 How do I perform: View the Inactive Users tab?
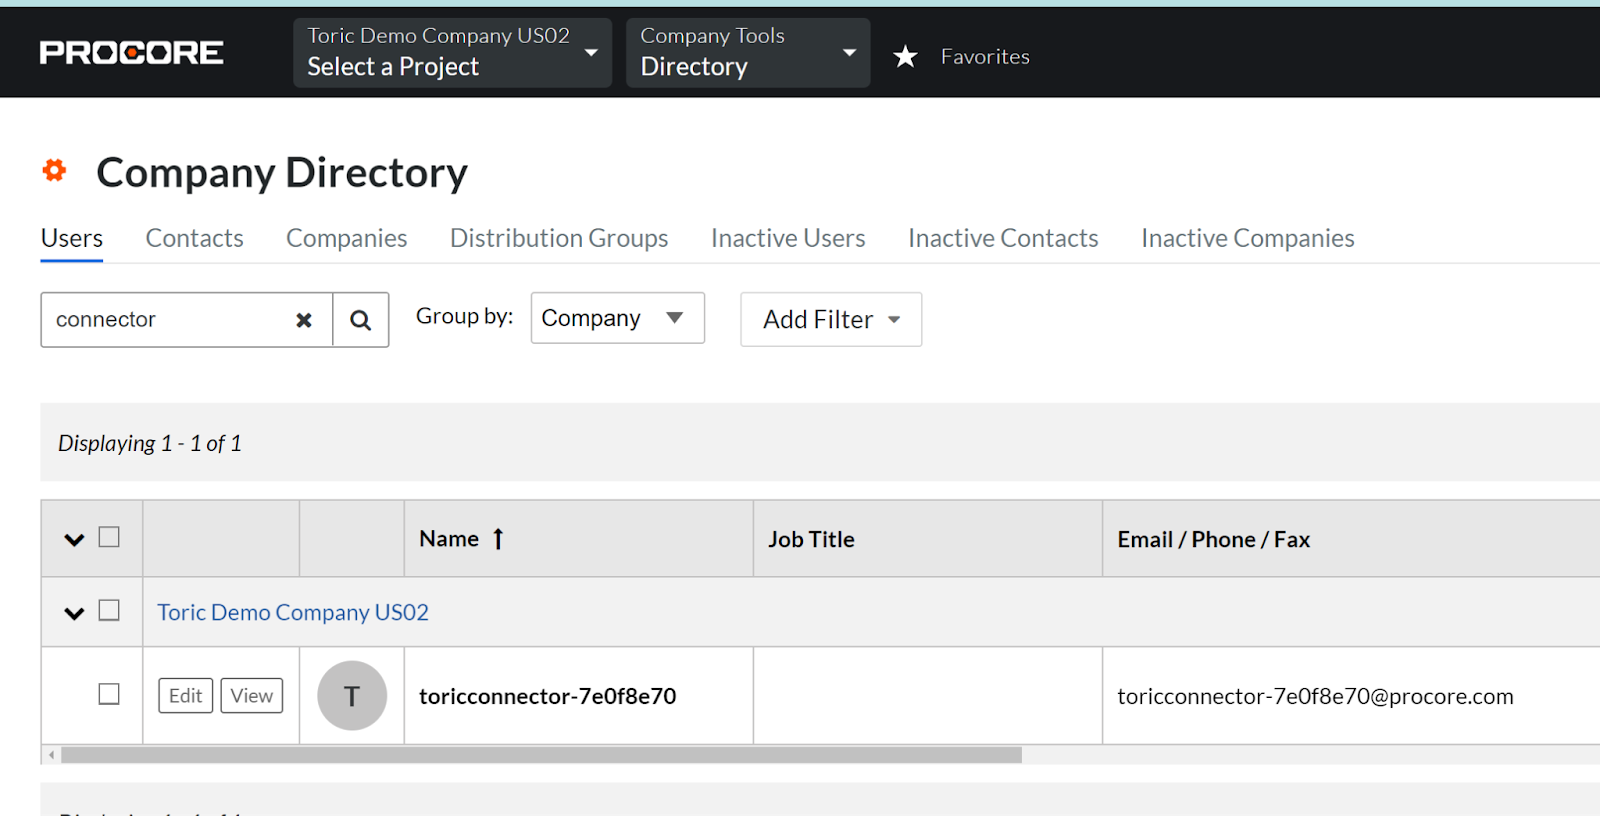tap(788, 238)
